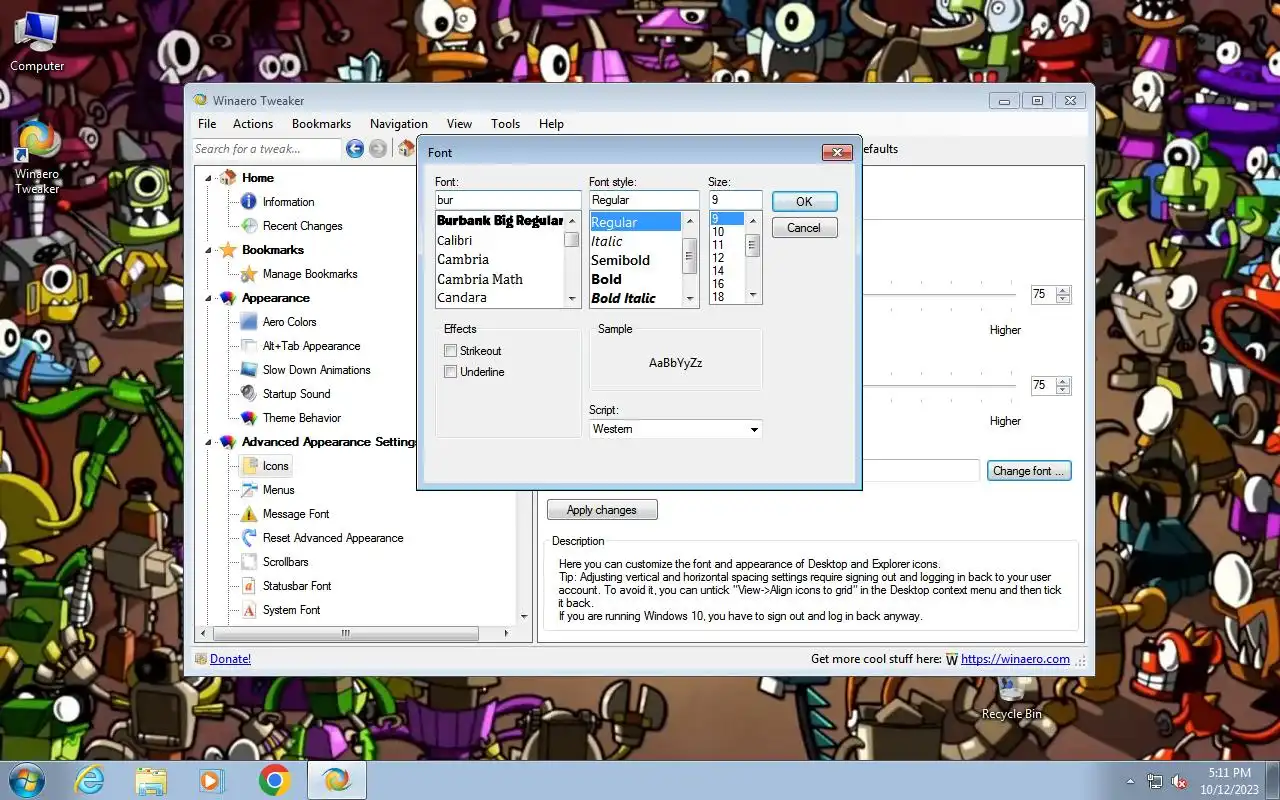Viewport: 1280px width, 800px height.
Task: Click the blue back navigation arrow
Action: coord(355,149)
